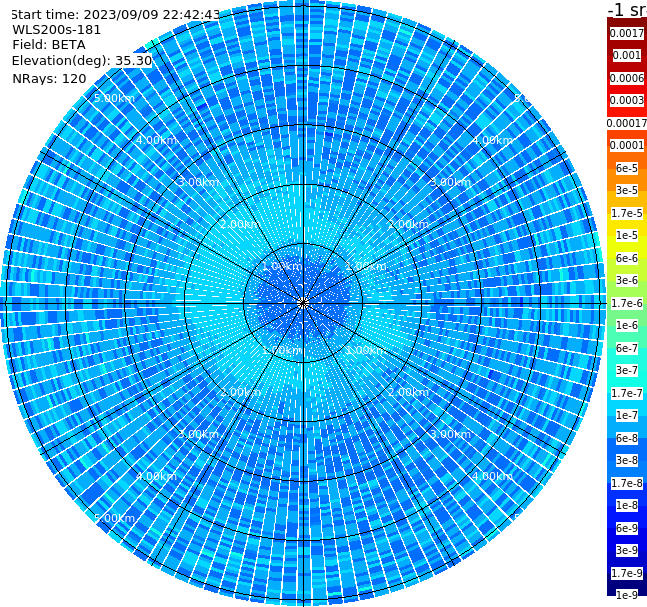Click the lidar origin at plot center
The height and width of the screenshot is (607, 647).
click(303, 304)
